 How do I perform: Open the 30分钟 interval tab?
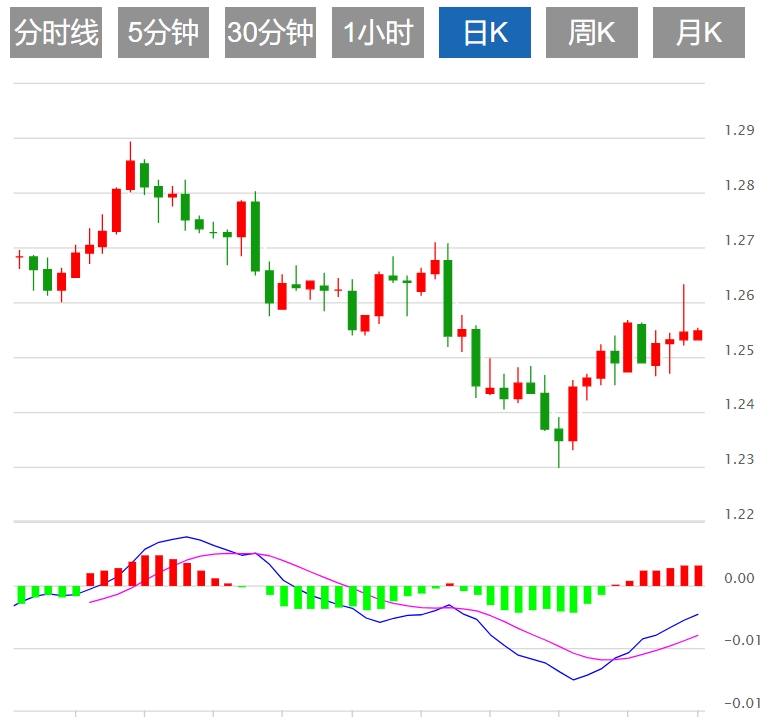(x=270, y=33)
